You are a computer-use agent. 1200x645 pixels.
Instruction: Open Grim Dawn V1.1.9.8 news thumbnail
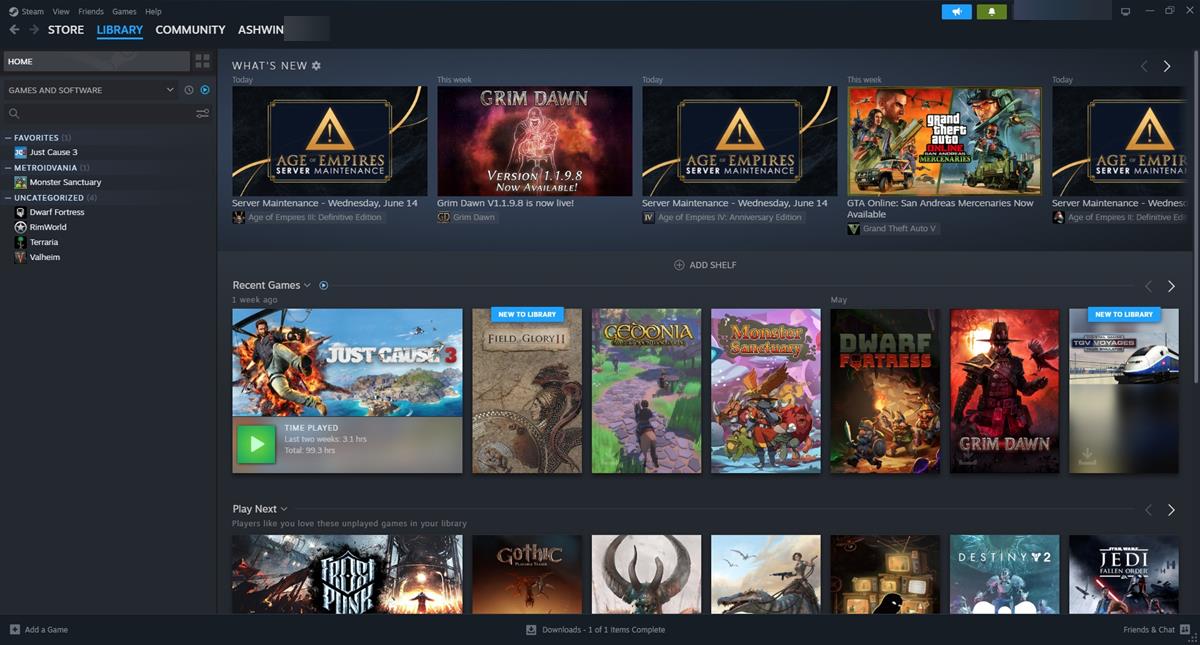(534, 141)
